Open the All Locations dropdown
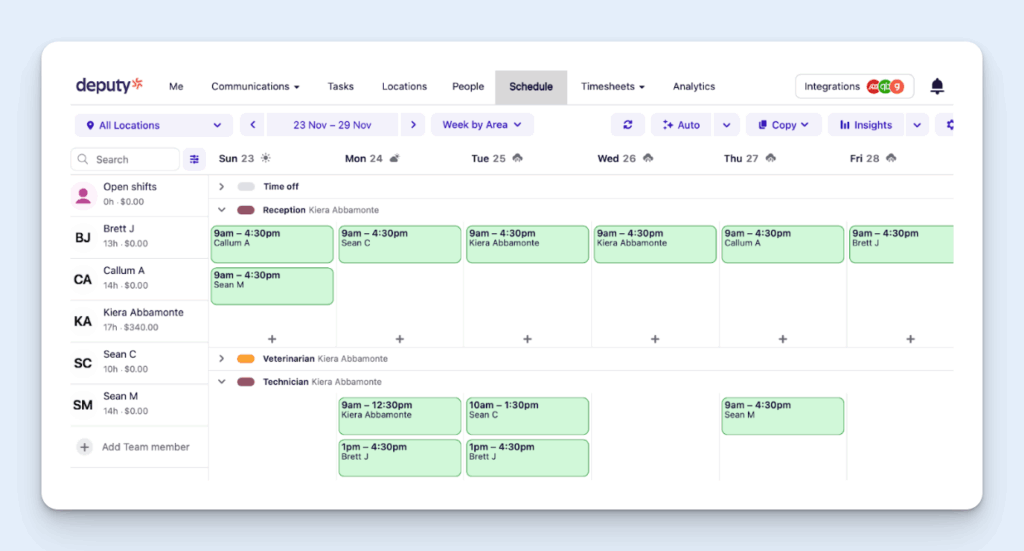This screenshot has height=551, width=1024. tap(154, 125)
